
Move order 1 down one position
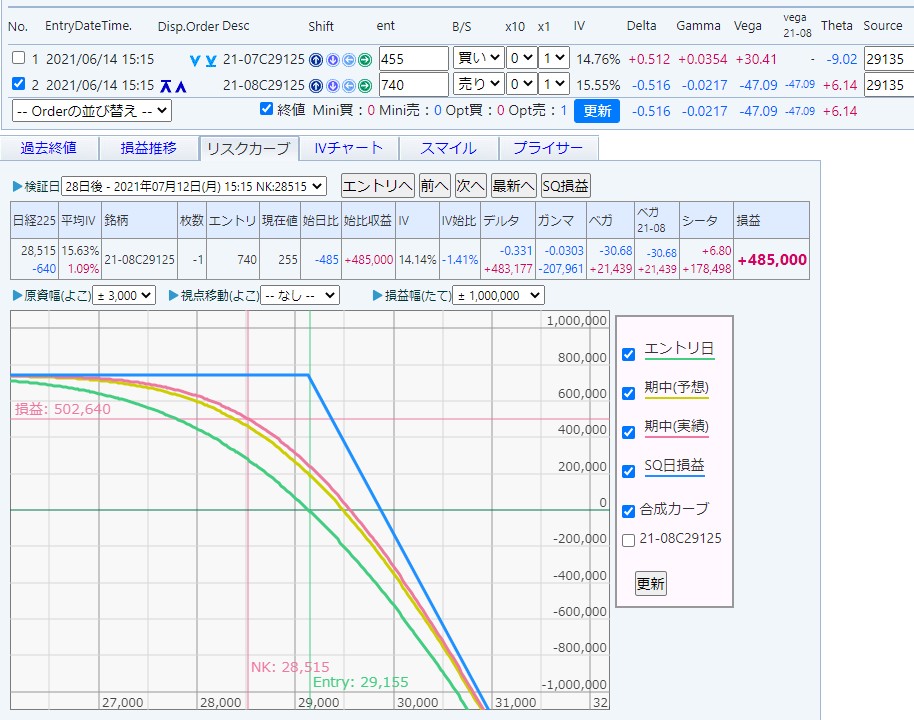195,60
